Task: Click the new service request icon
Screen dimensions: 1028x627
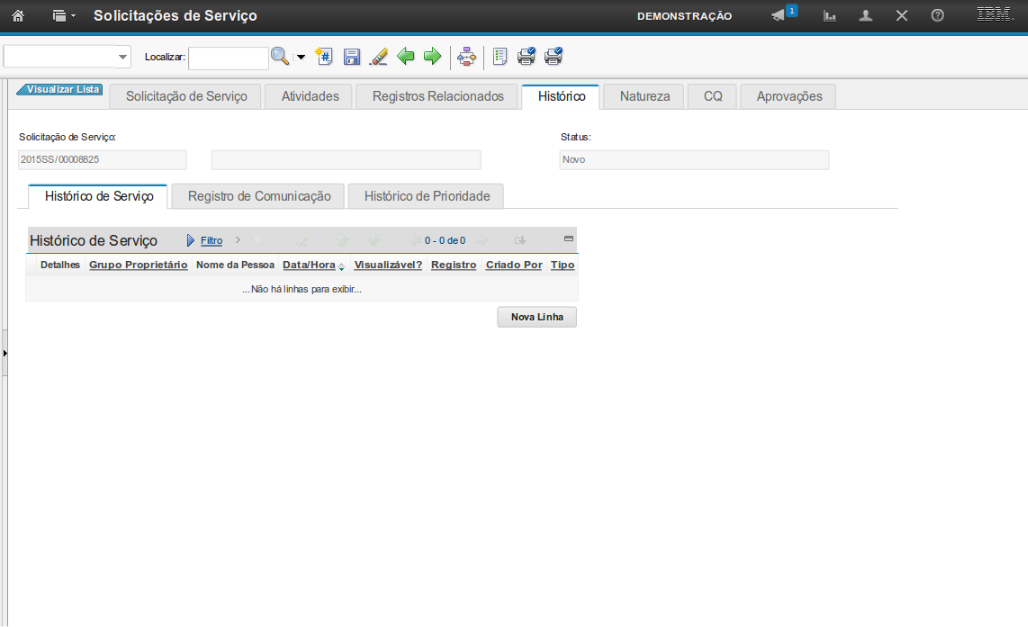Action: pos(324,57)
